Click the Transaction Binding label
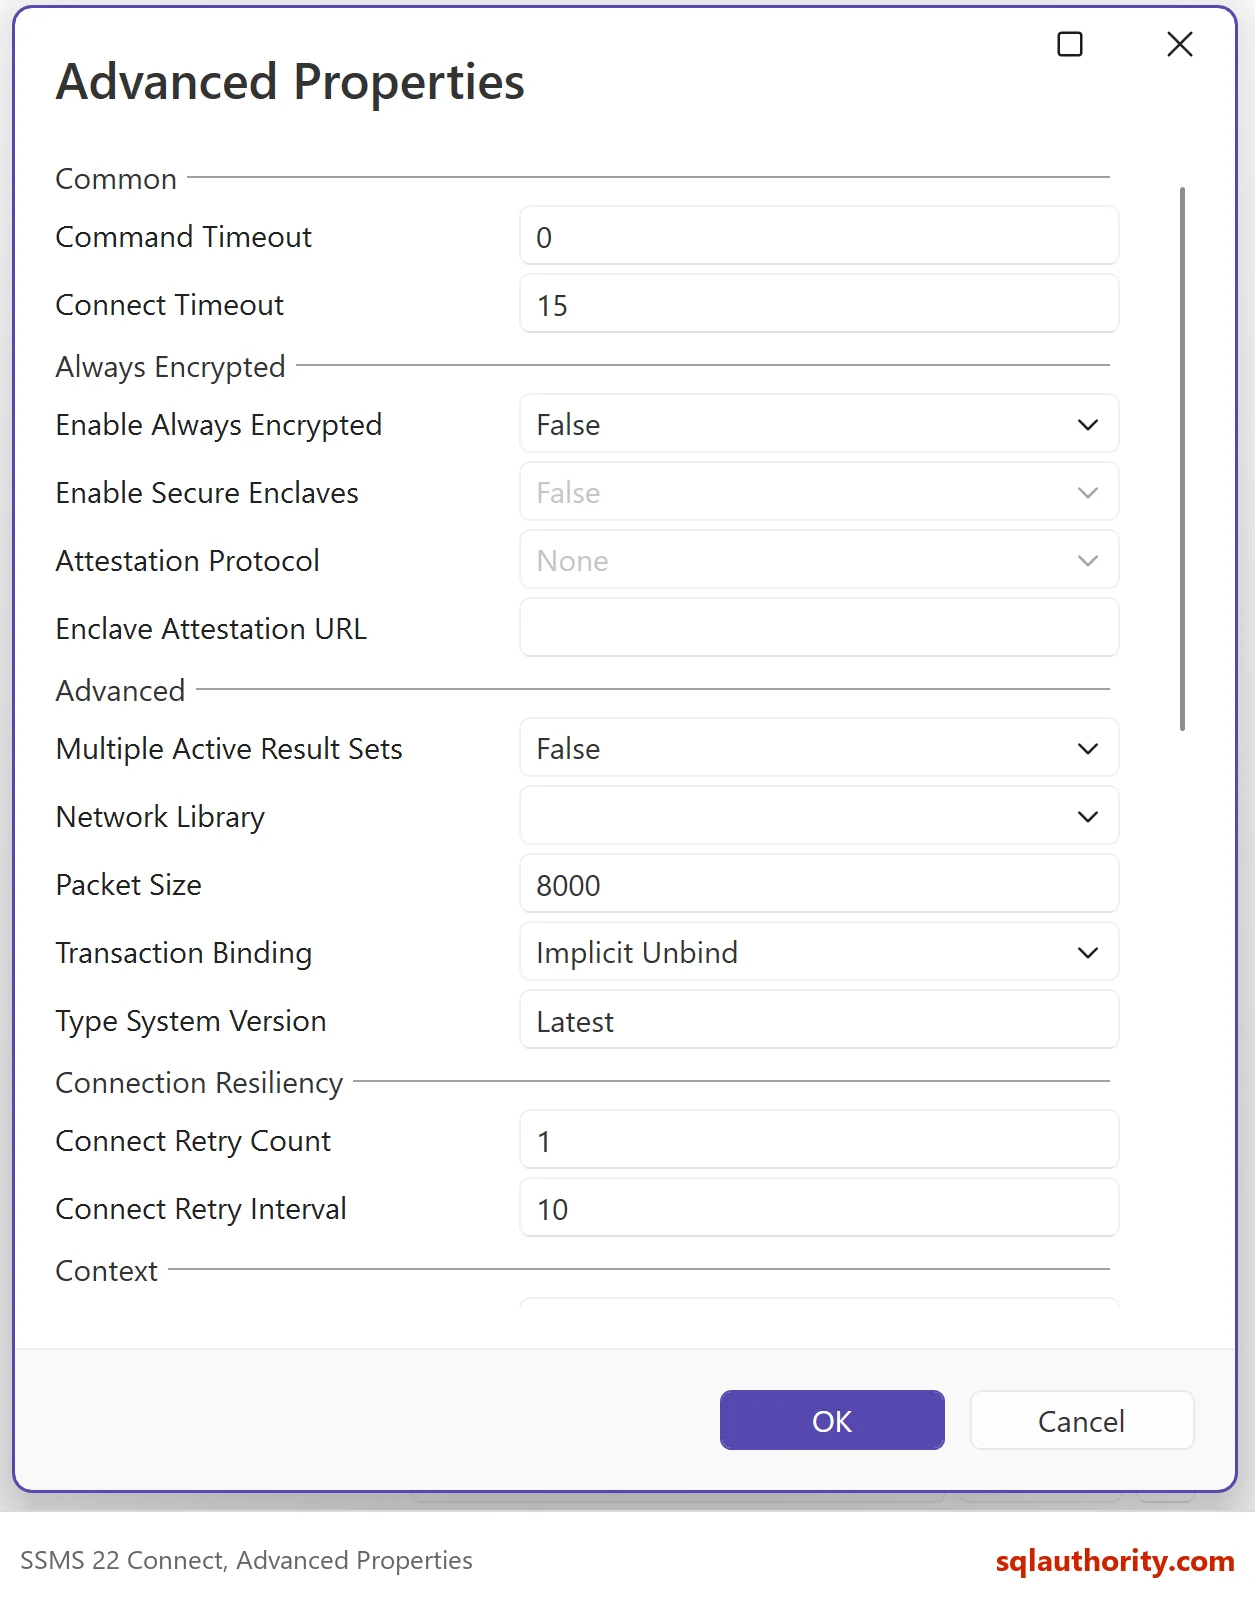 (184, 953)
